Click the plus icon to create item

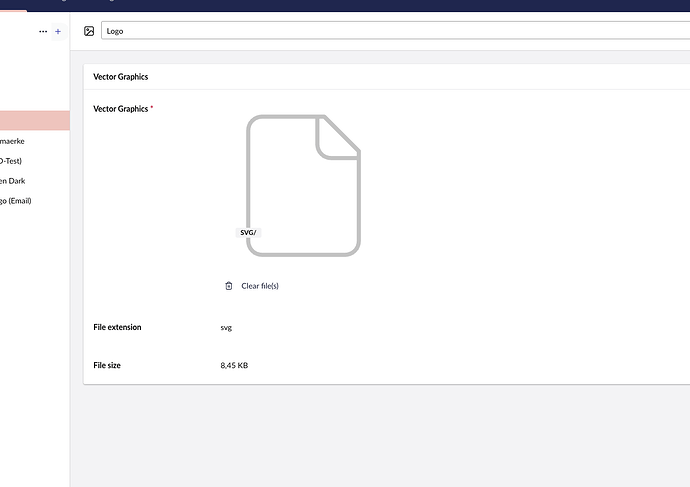pyautogui.click(x=58, y=32)
